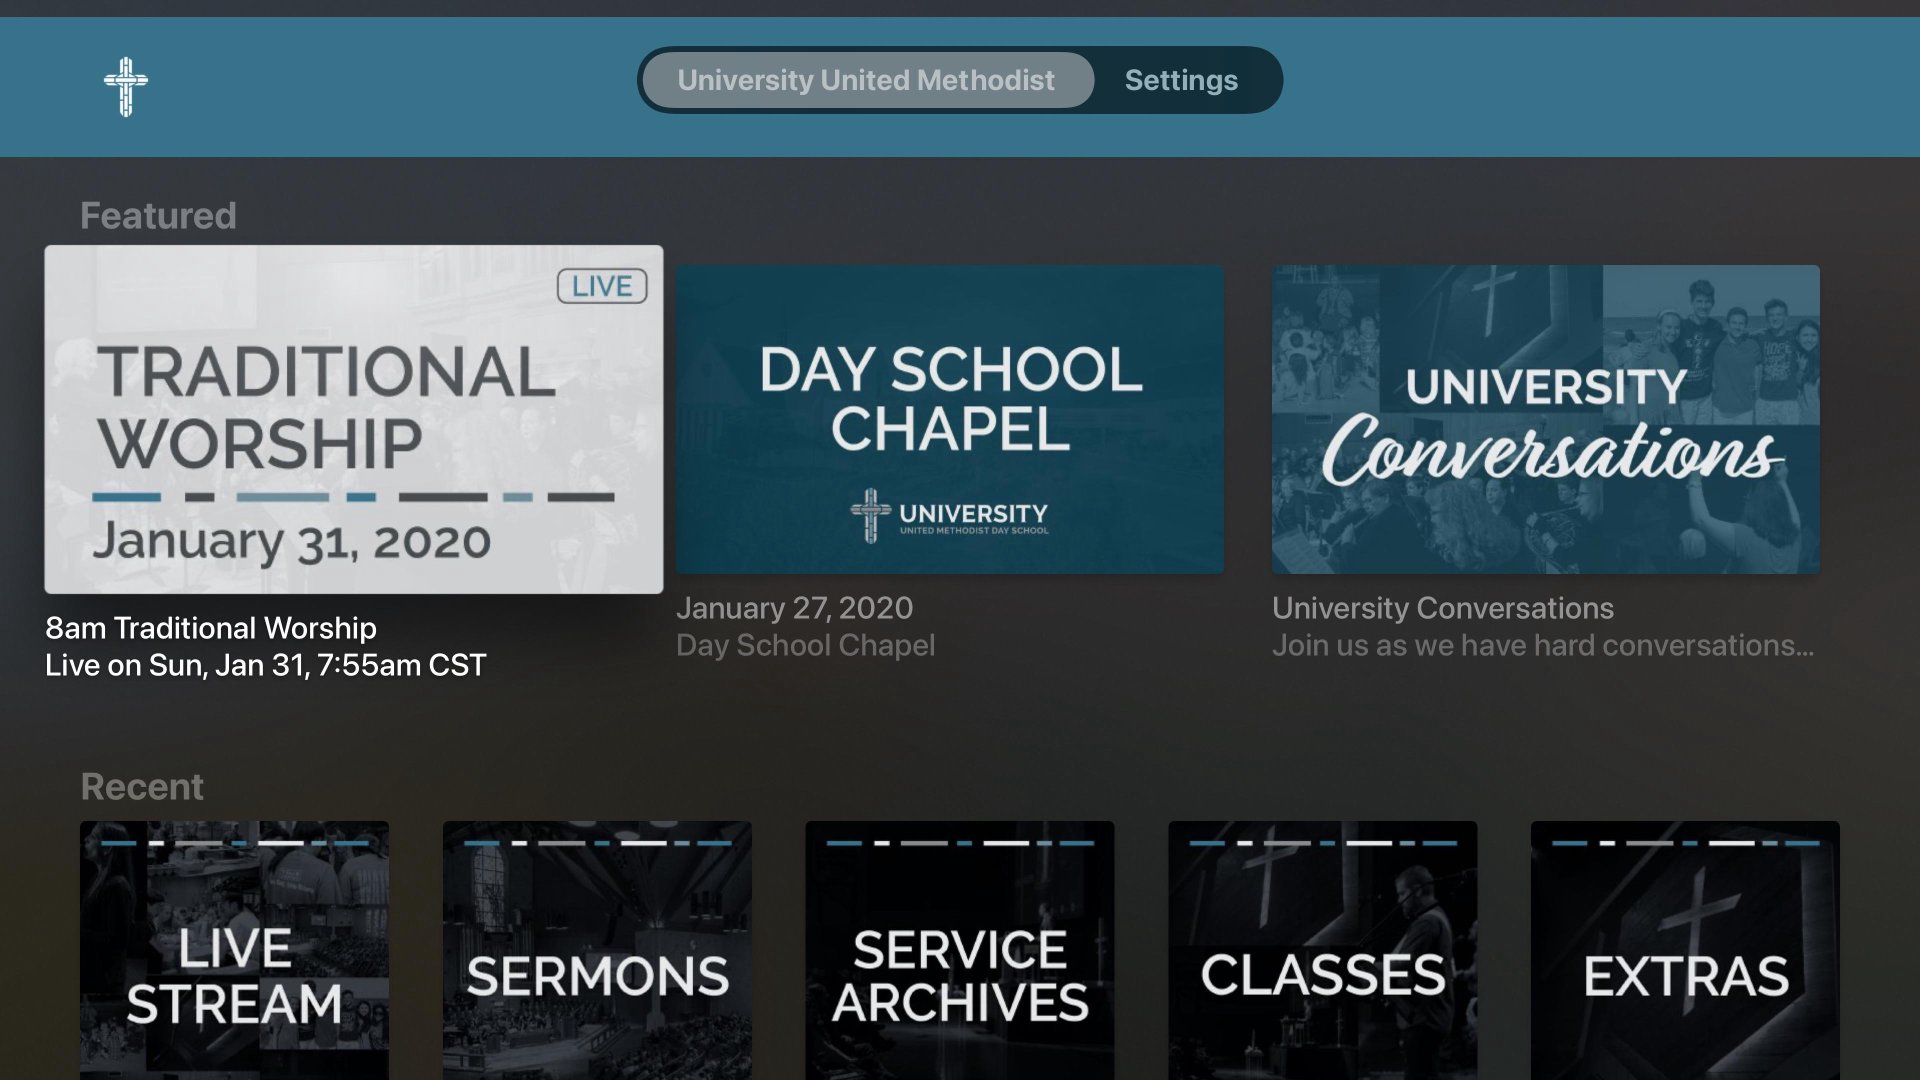Click the Featured section heading
The image size is (1920, 1080).
158,216
